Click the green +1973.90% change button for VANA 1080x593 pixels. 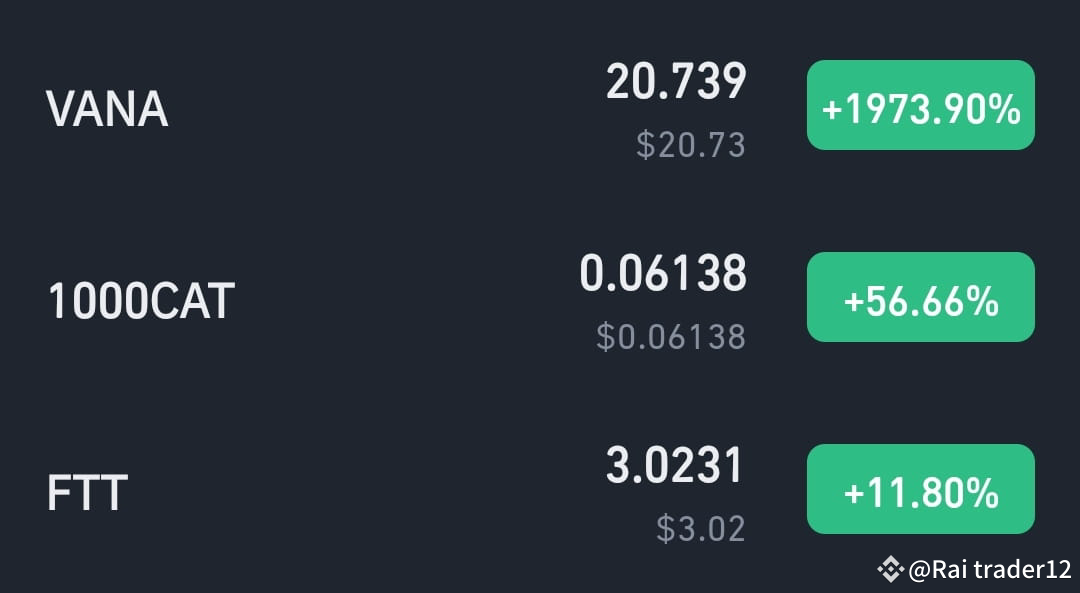pos(920,105)
